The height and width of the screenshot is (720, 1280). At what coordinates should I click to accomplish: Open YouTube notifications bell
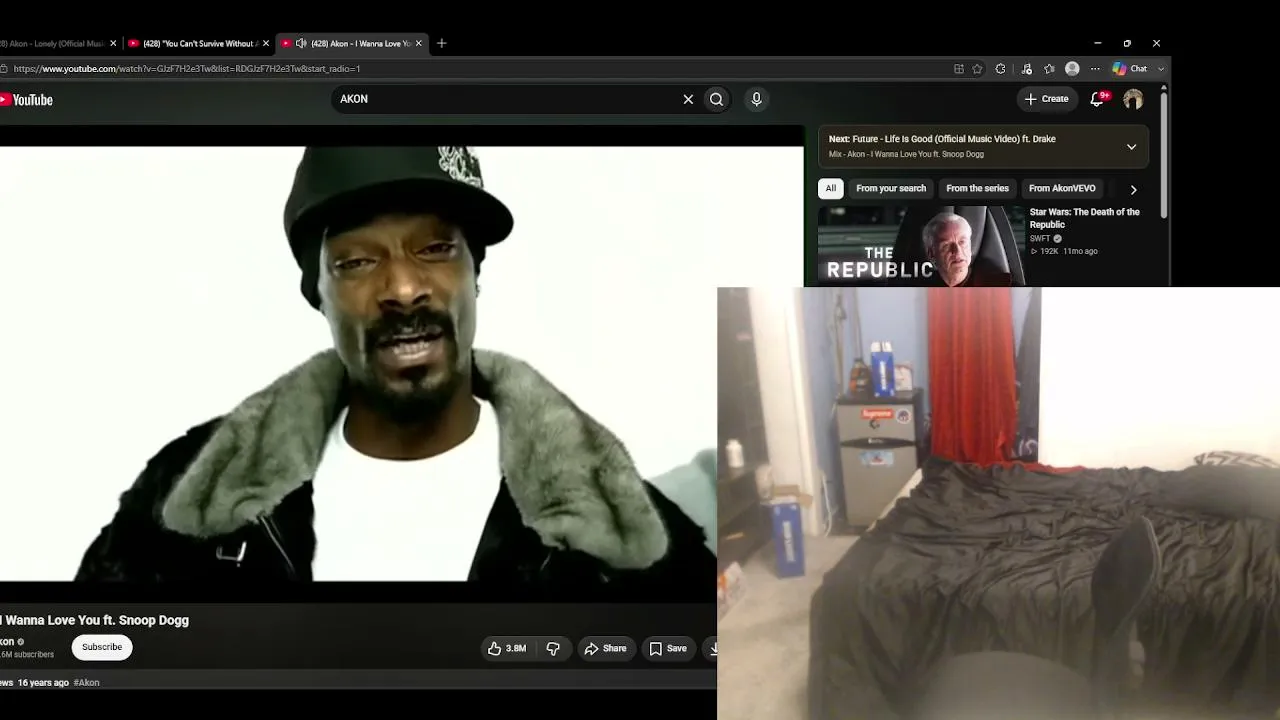[1098, 99]
